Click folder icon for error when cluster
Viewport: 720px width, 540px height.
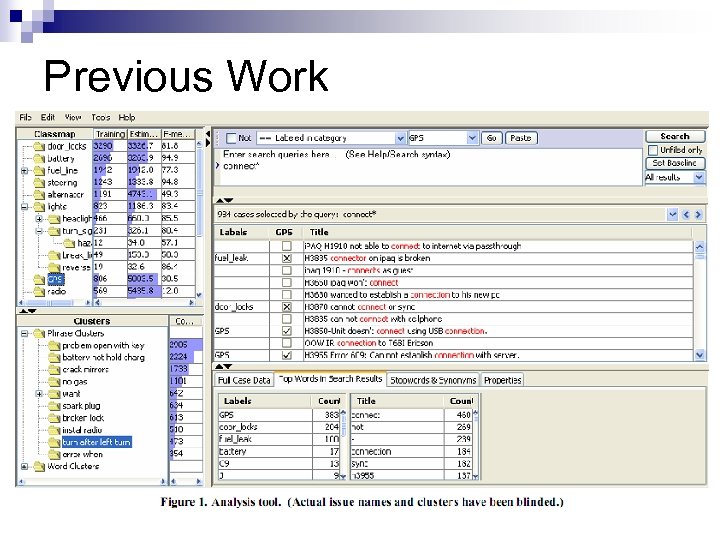tap(55, 454)
